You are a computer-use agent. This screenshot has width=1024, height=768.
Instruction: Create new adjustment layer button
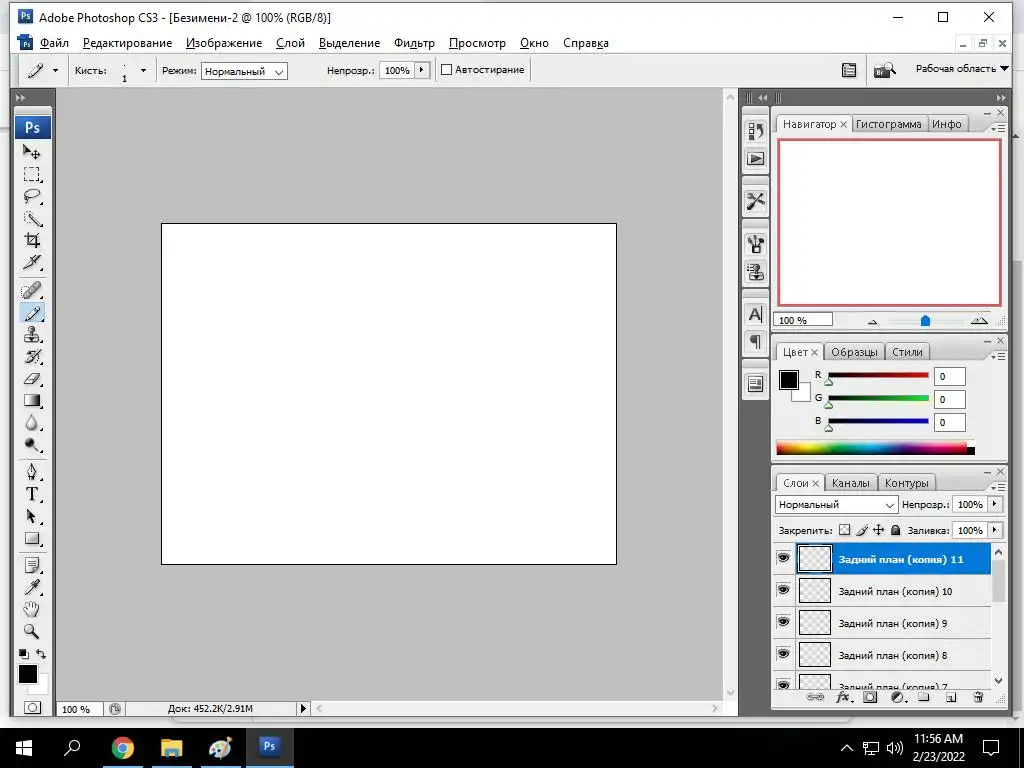[x=898, y=697]
